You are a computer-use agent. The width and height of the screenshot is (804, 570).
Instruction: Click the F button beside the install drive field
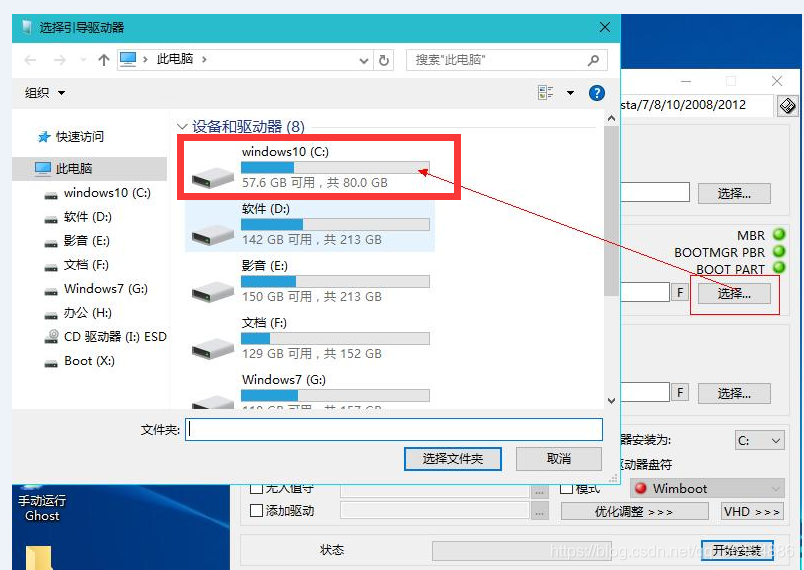pyautogui.click(x=679, y=393)
